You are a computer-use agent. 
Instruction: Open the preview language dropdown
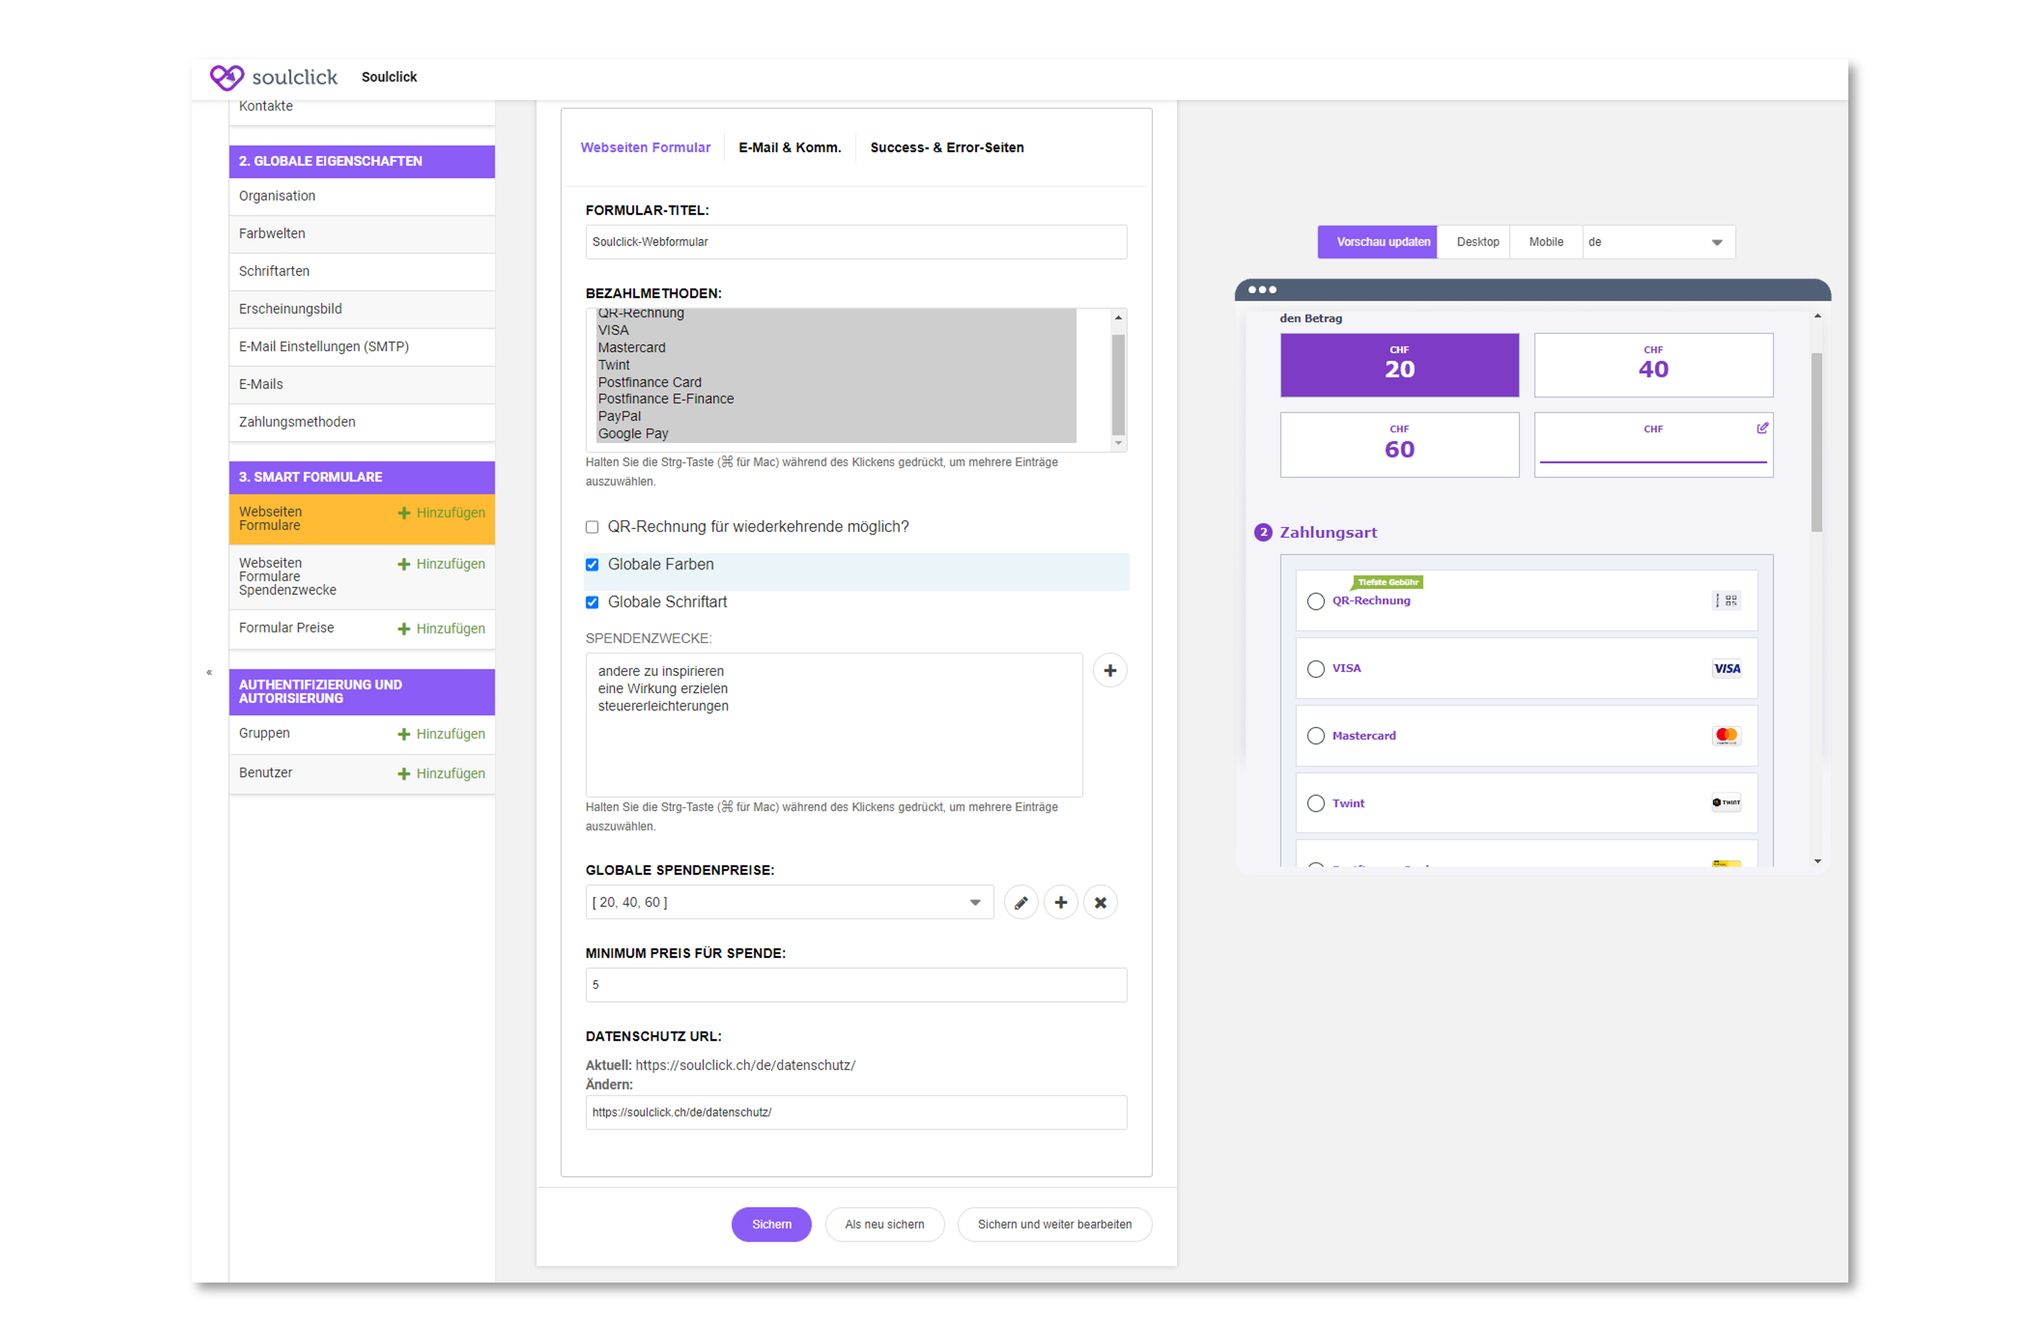(1657, 243)
